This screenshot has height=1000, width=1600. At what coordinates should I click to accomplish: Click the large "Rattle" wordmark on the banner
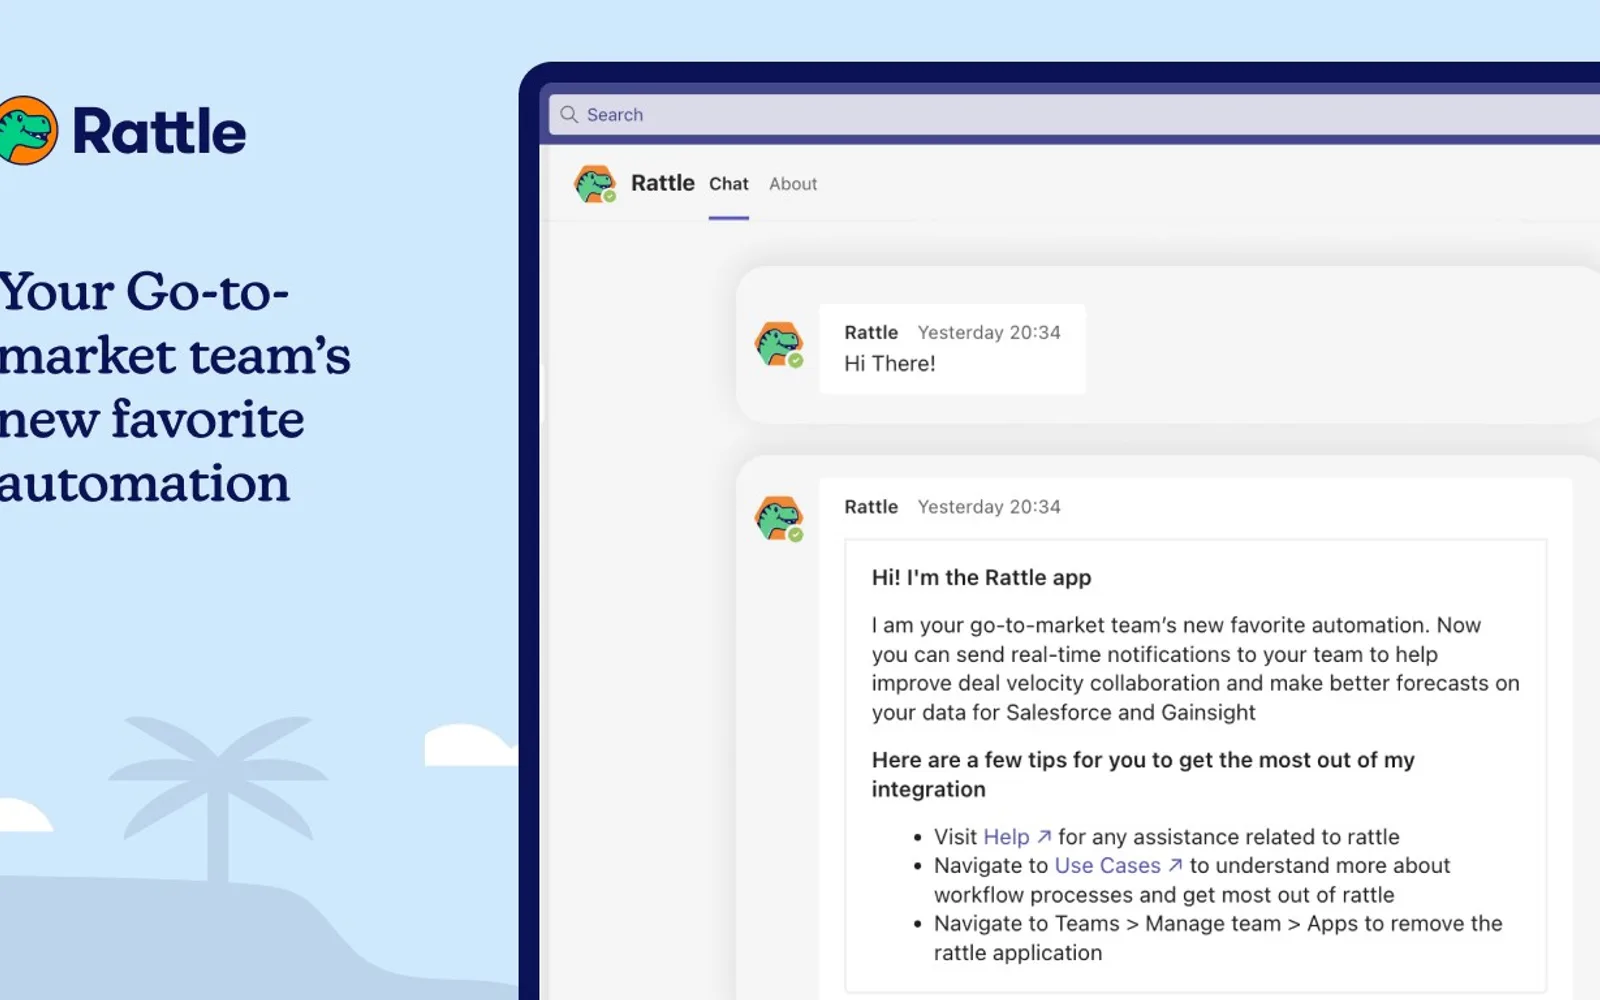click(x=159, y=131)
